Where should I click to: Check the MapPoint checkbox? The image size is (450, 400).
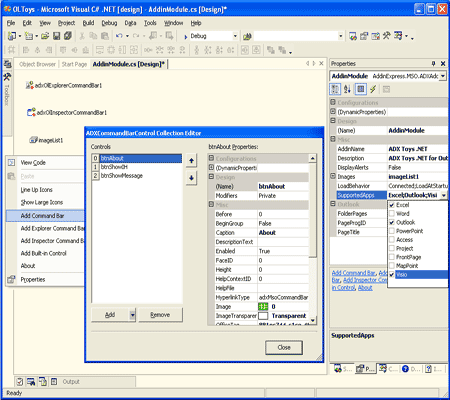pyautogui.click(x=392, y=266)
